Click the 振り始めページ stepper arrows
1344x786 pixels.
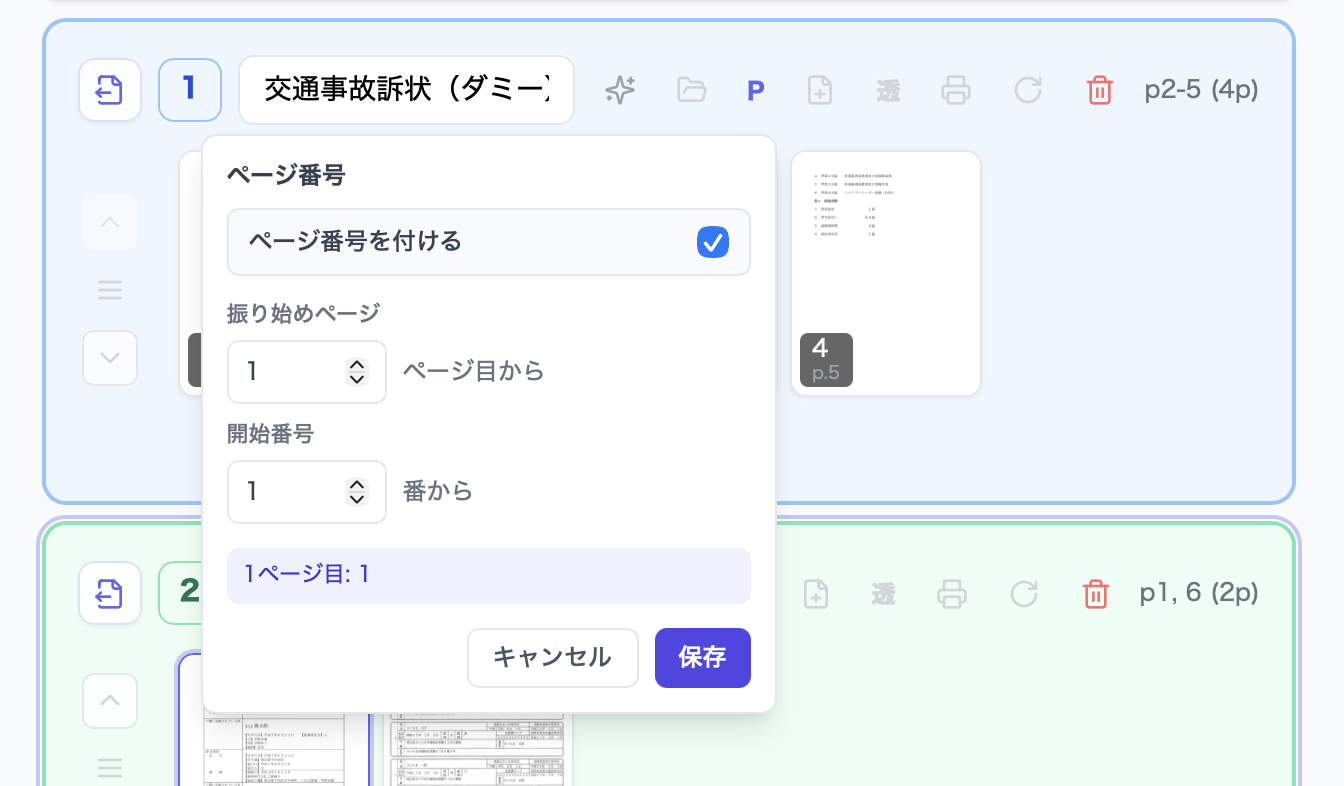(357, 372)
